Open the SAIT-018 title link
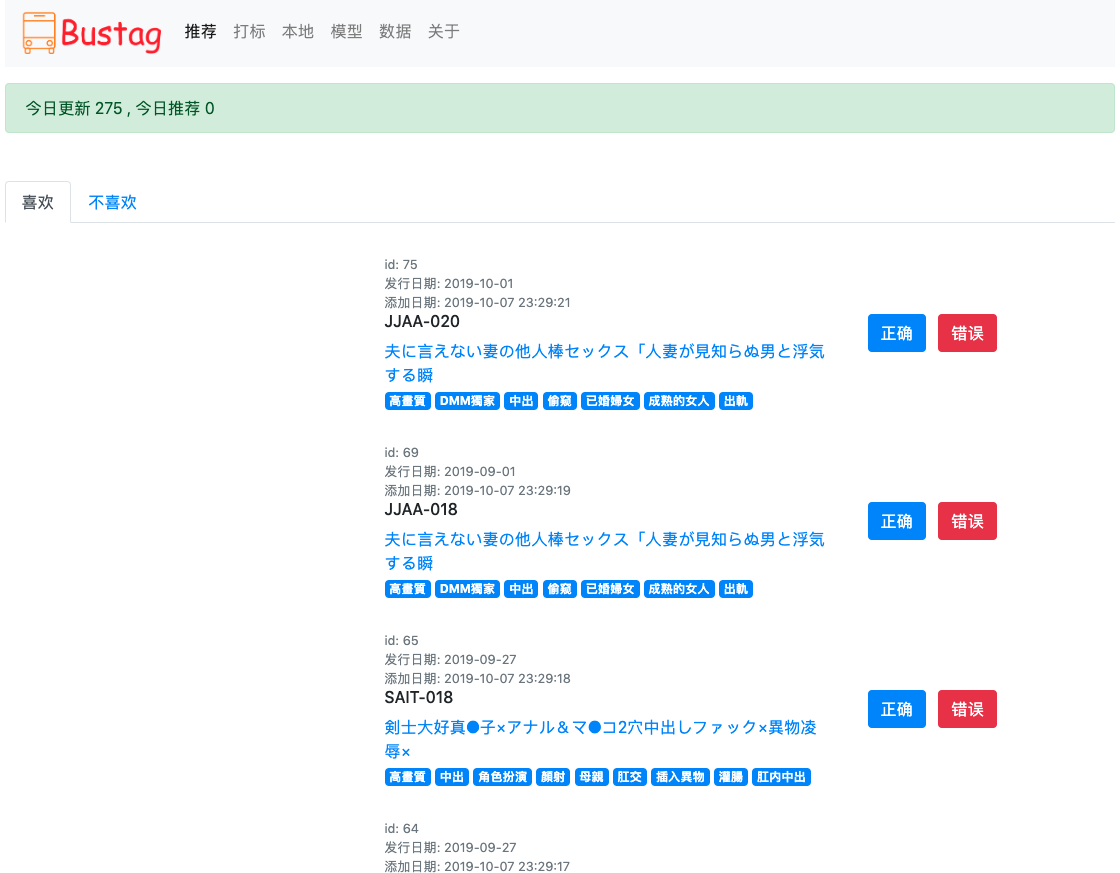 point(600,739)
